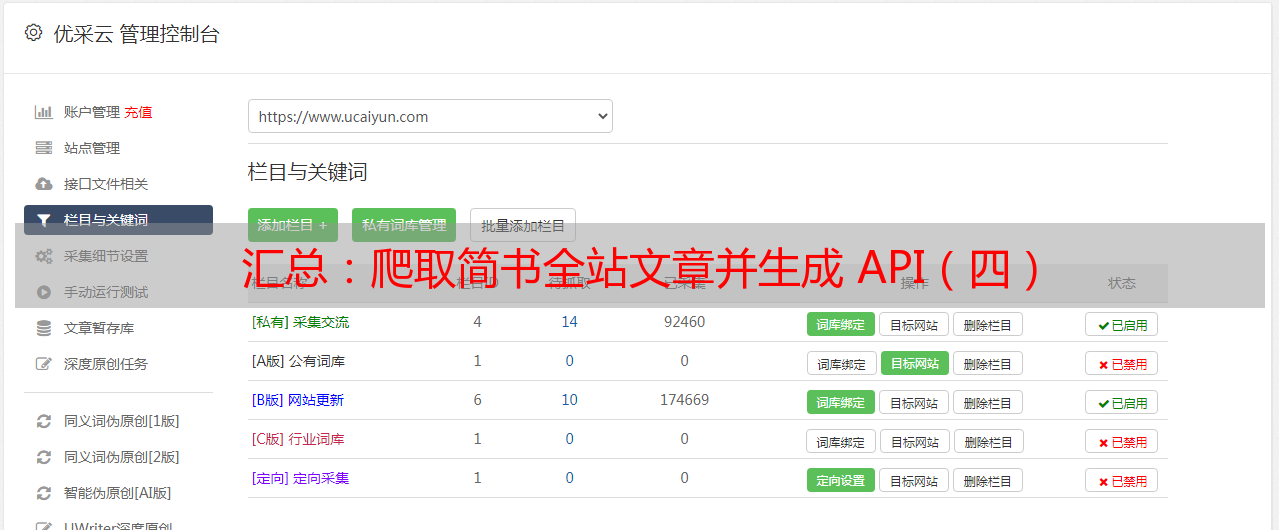Click the 批量添加栏目 button

[x=523, y=225]
